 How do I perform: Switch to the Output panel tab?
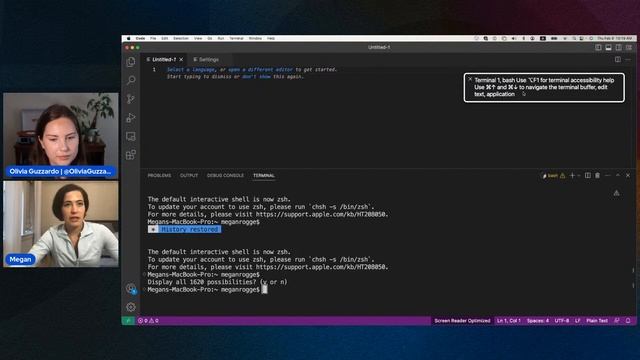(189, 176)
